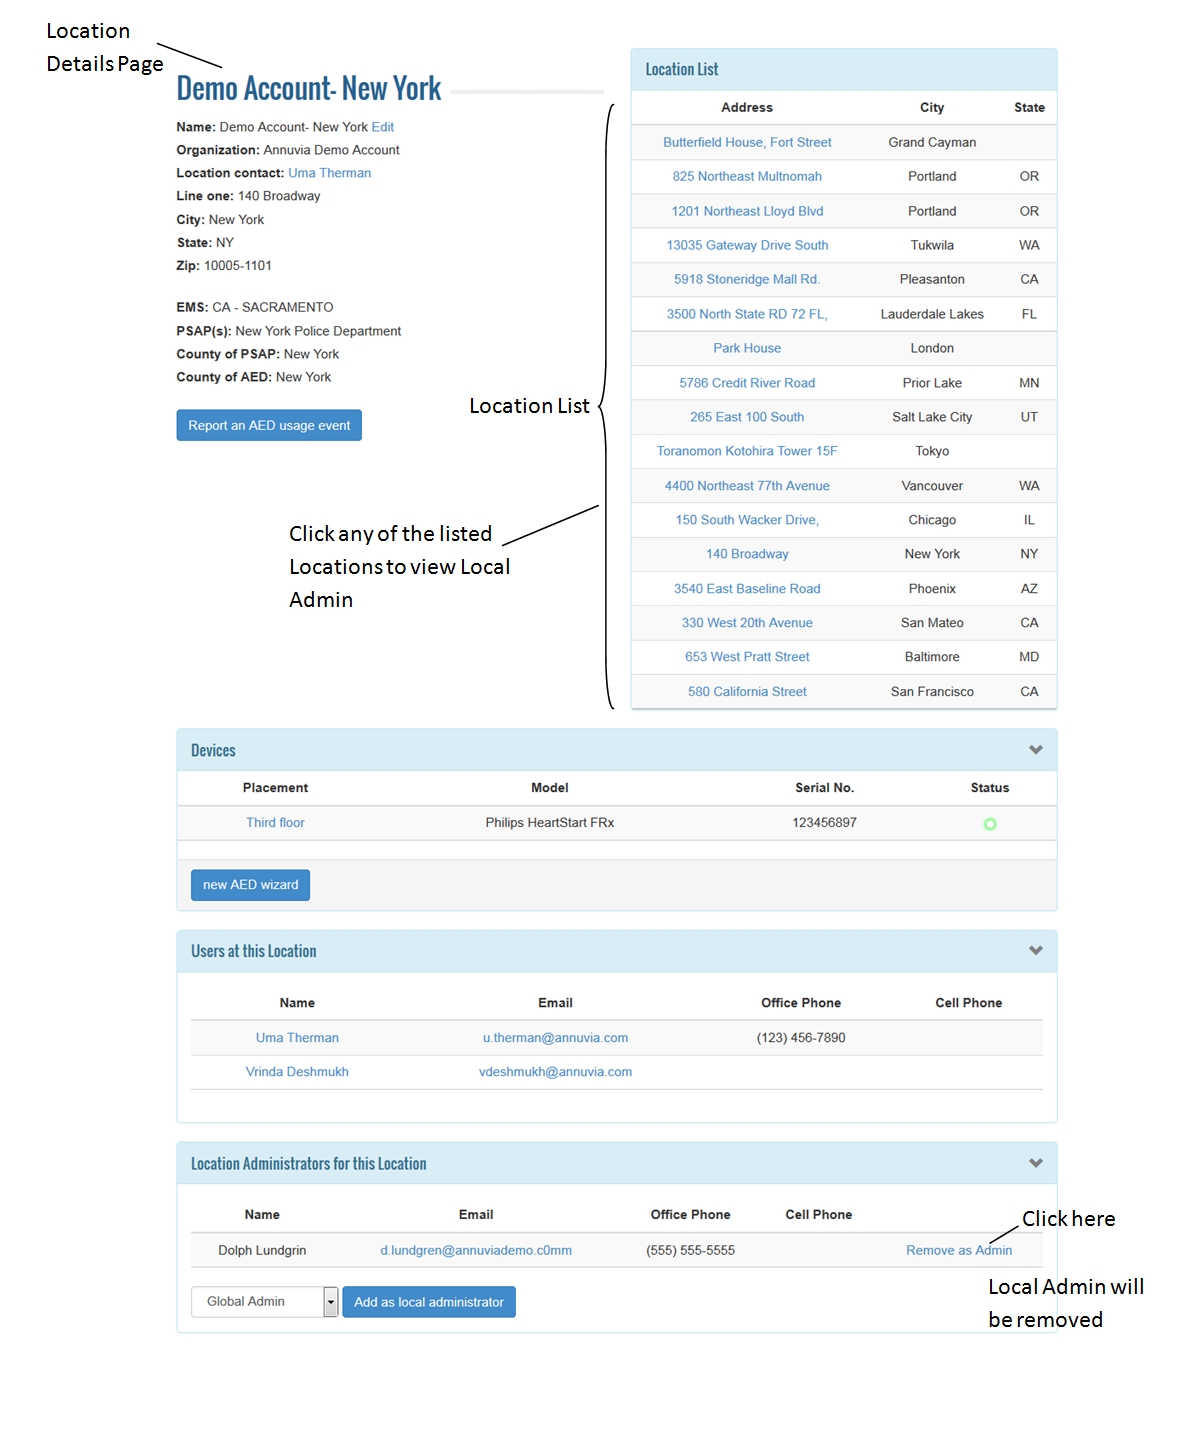This screenshot has height=1438, width=1189.
Task: Launch the new AED wizard
Action: click(250, 885)
